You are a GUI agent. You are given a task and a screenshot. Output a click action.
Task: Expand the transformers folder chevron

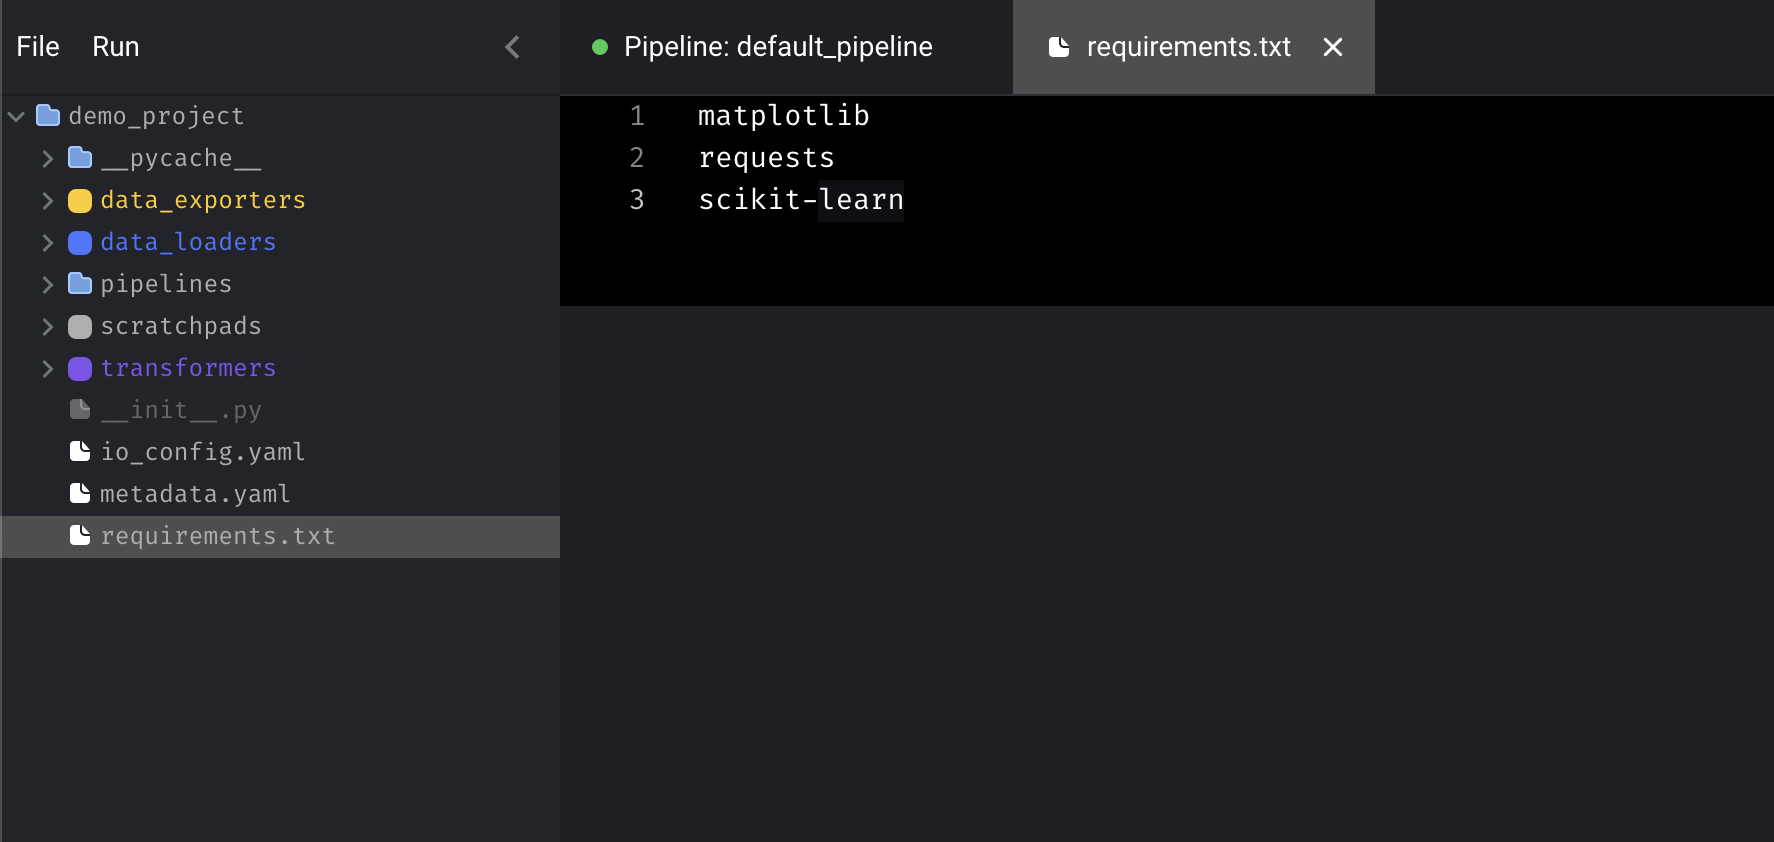pos(47,368)
